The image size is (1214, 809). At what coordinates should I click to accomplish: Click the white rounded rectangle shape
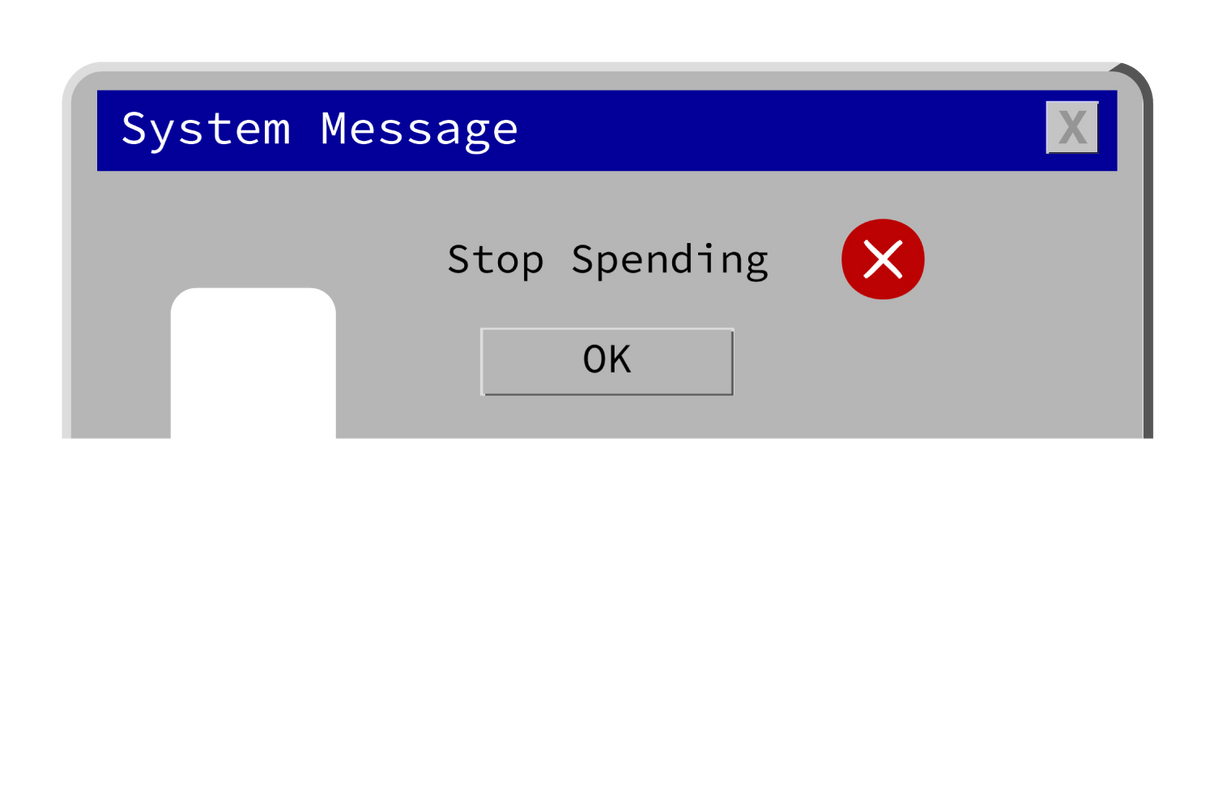click(253, 363)
